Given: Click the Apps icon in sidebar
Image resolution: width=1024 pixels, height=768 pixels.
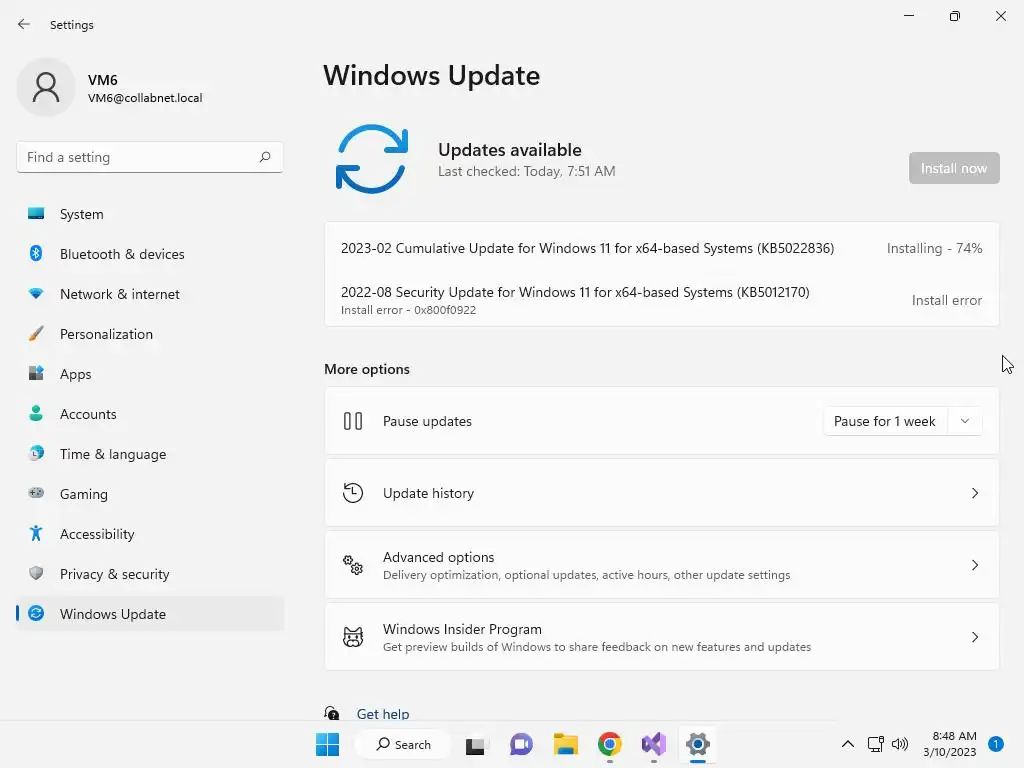Looking at the screenshot, I should 36,374.
